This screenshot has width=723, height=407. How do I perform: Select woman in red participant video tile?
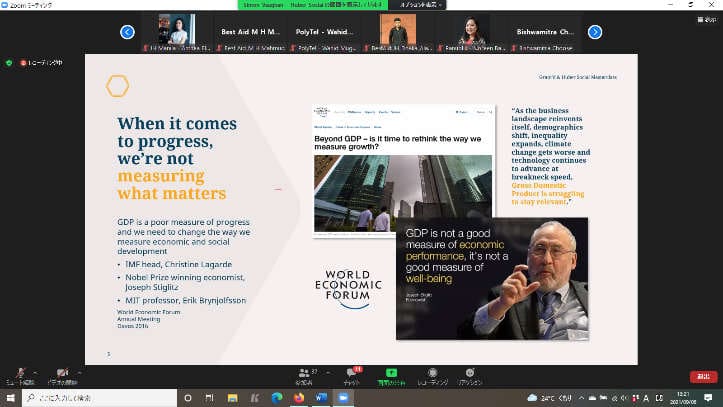coord(471,32)
